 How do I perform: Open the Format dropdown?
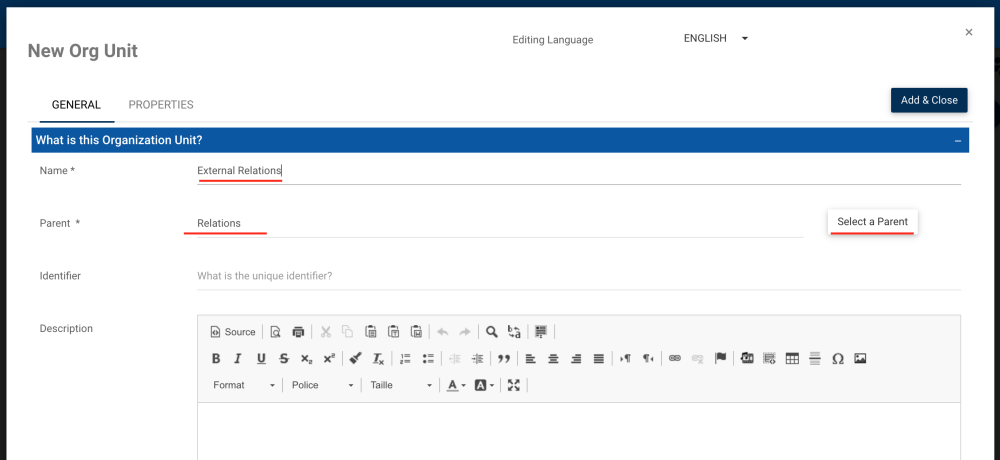(244, 385)
